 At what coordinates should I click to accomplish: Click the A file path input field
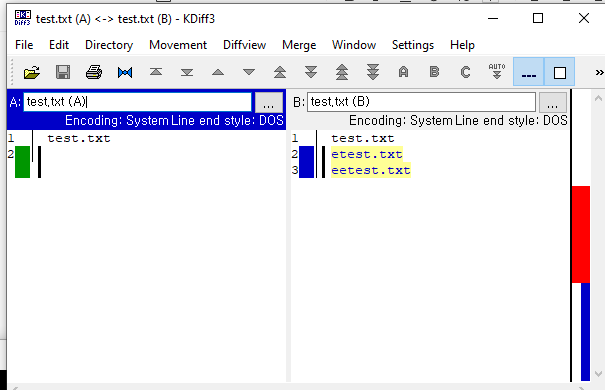point(137,102)
